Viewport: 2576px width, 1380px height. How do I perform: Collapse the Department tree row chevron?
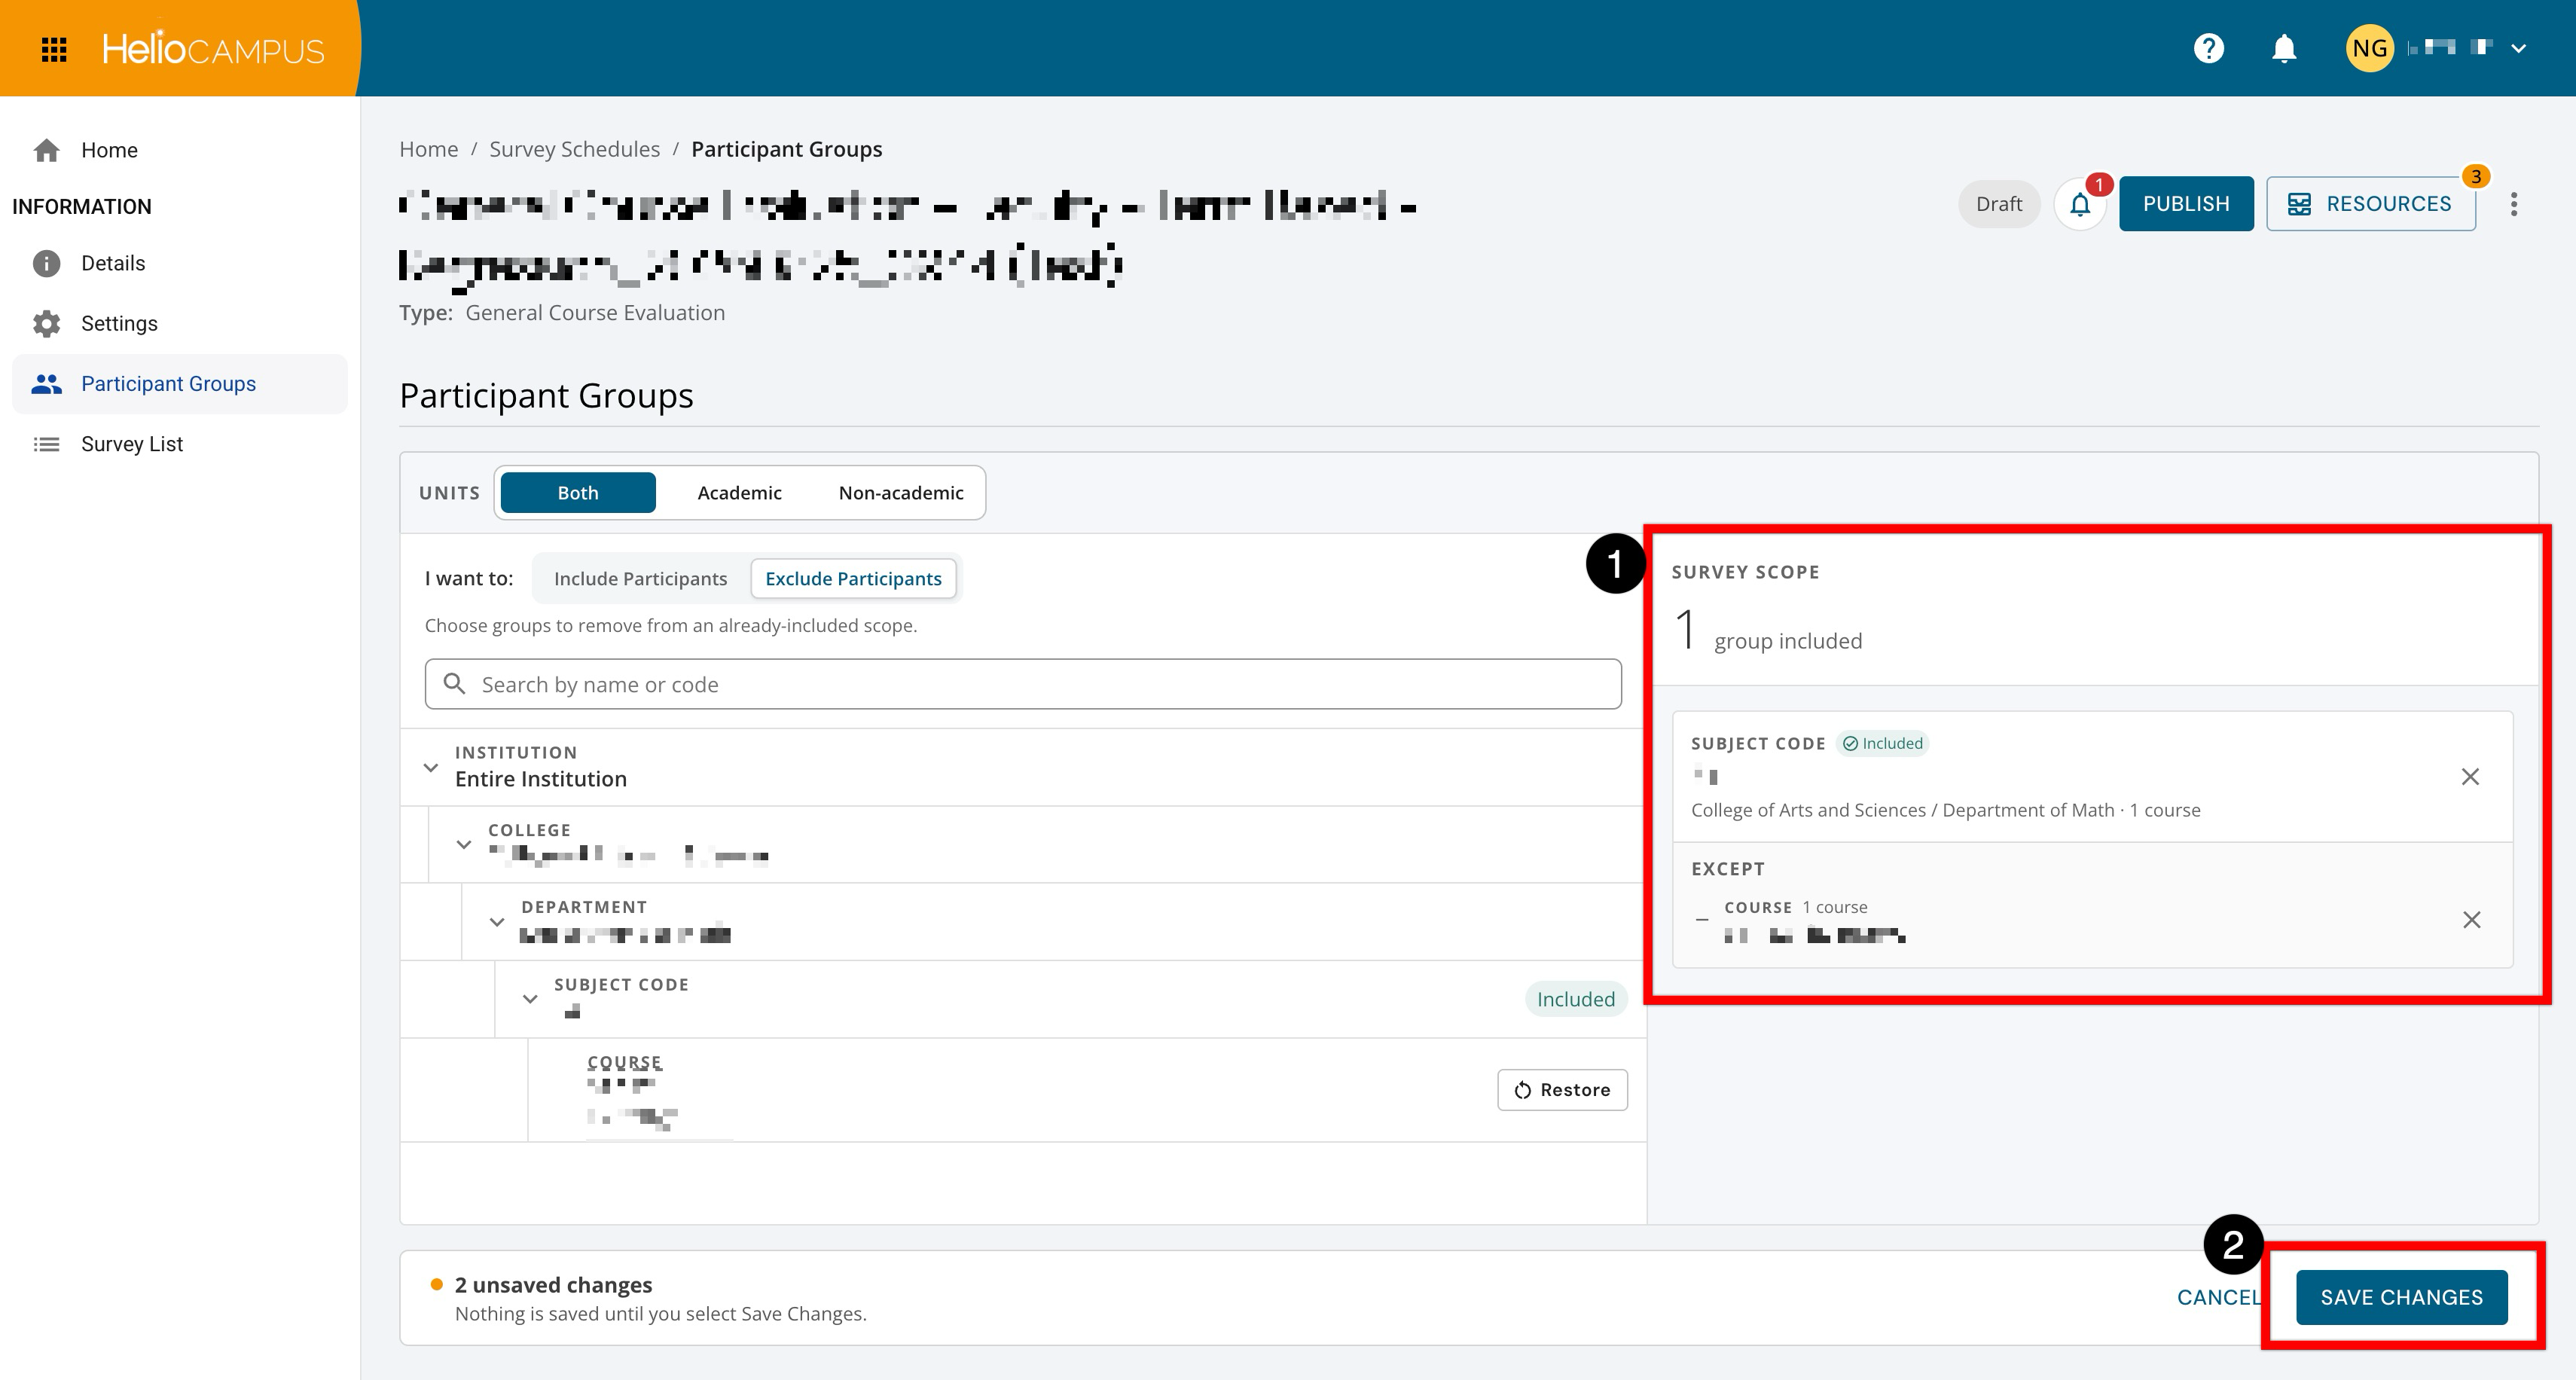point(497,922)
